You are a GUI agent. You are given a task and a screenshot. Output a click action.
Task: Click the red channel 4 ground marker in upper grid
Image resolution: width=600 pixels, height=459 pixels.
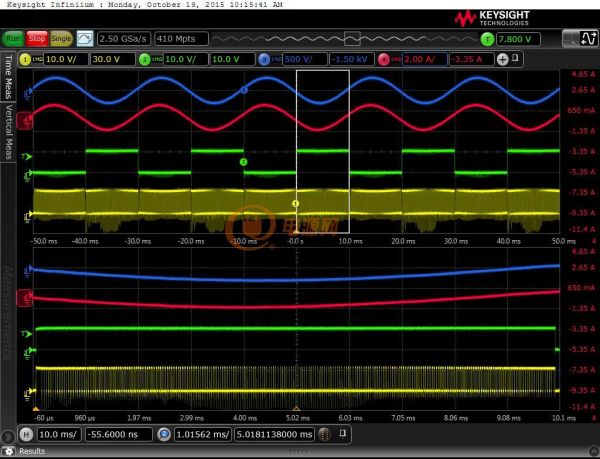click(x=24, y=120)
